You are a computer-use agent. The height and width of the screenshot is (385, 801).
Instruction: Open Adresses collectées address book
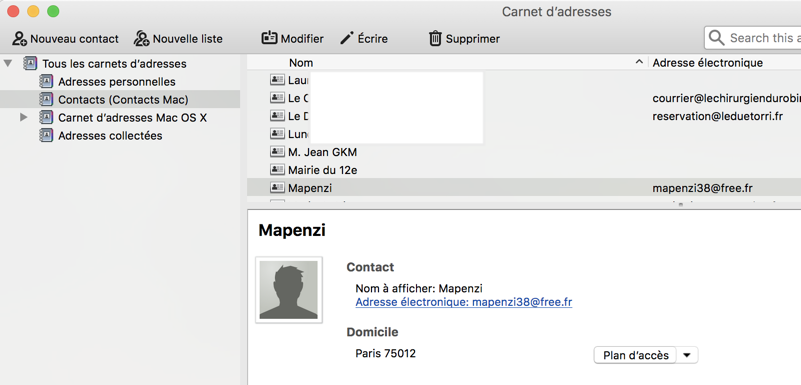coord(110,135)
